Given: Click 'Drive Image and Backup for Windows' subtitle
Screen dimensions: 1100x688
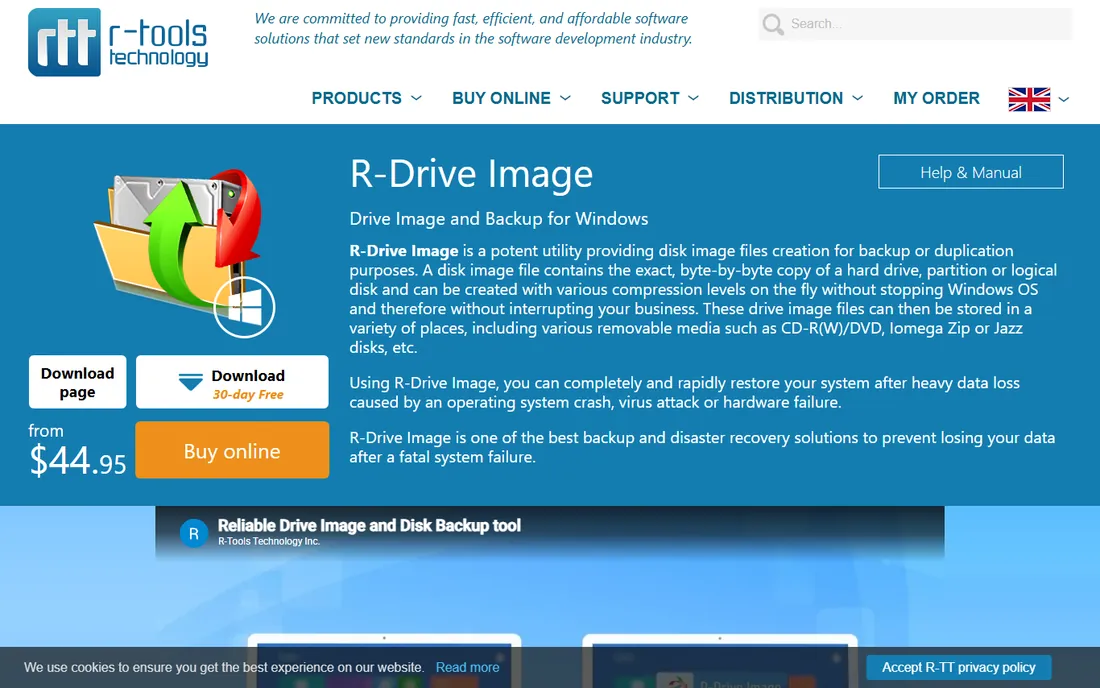Looking at the screenshot, I should pos(499,219).
